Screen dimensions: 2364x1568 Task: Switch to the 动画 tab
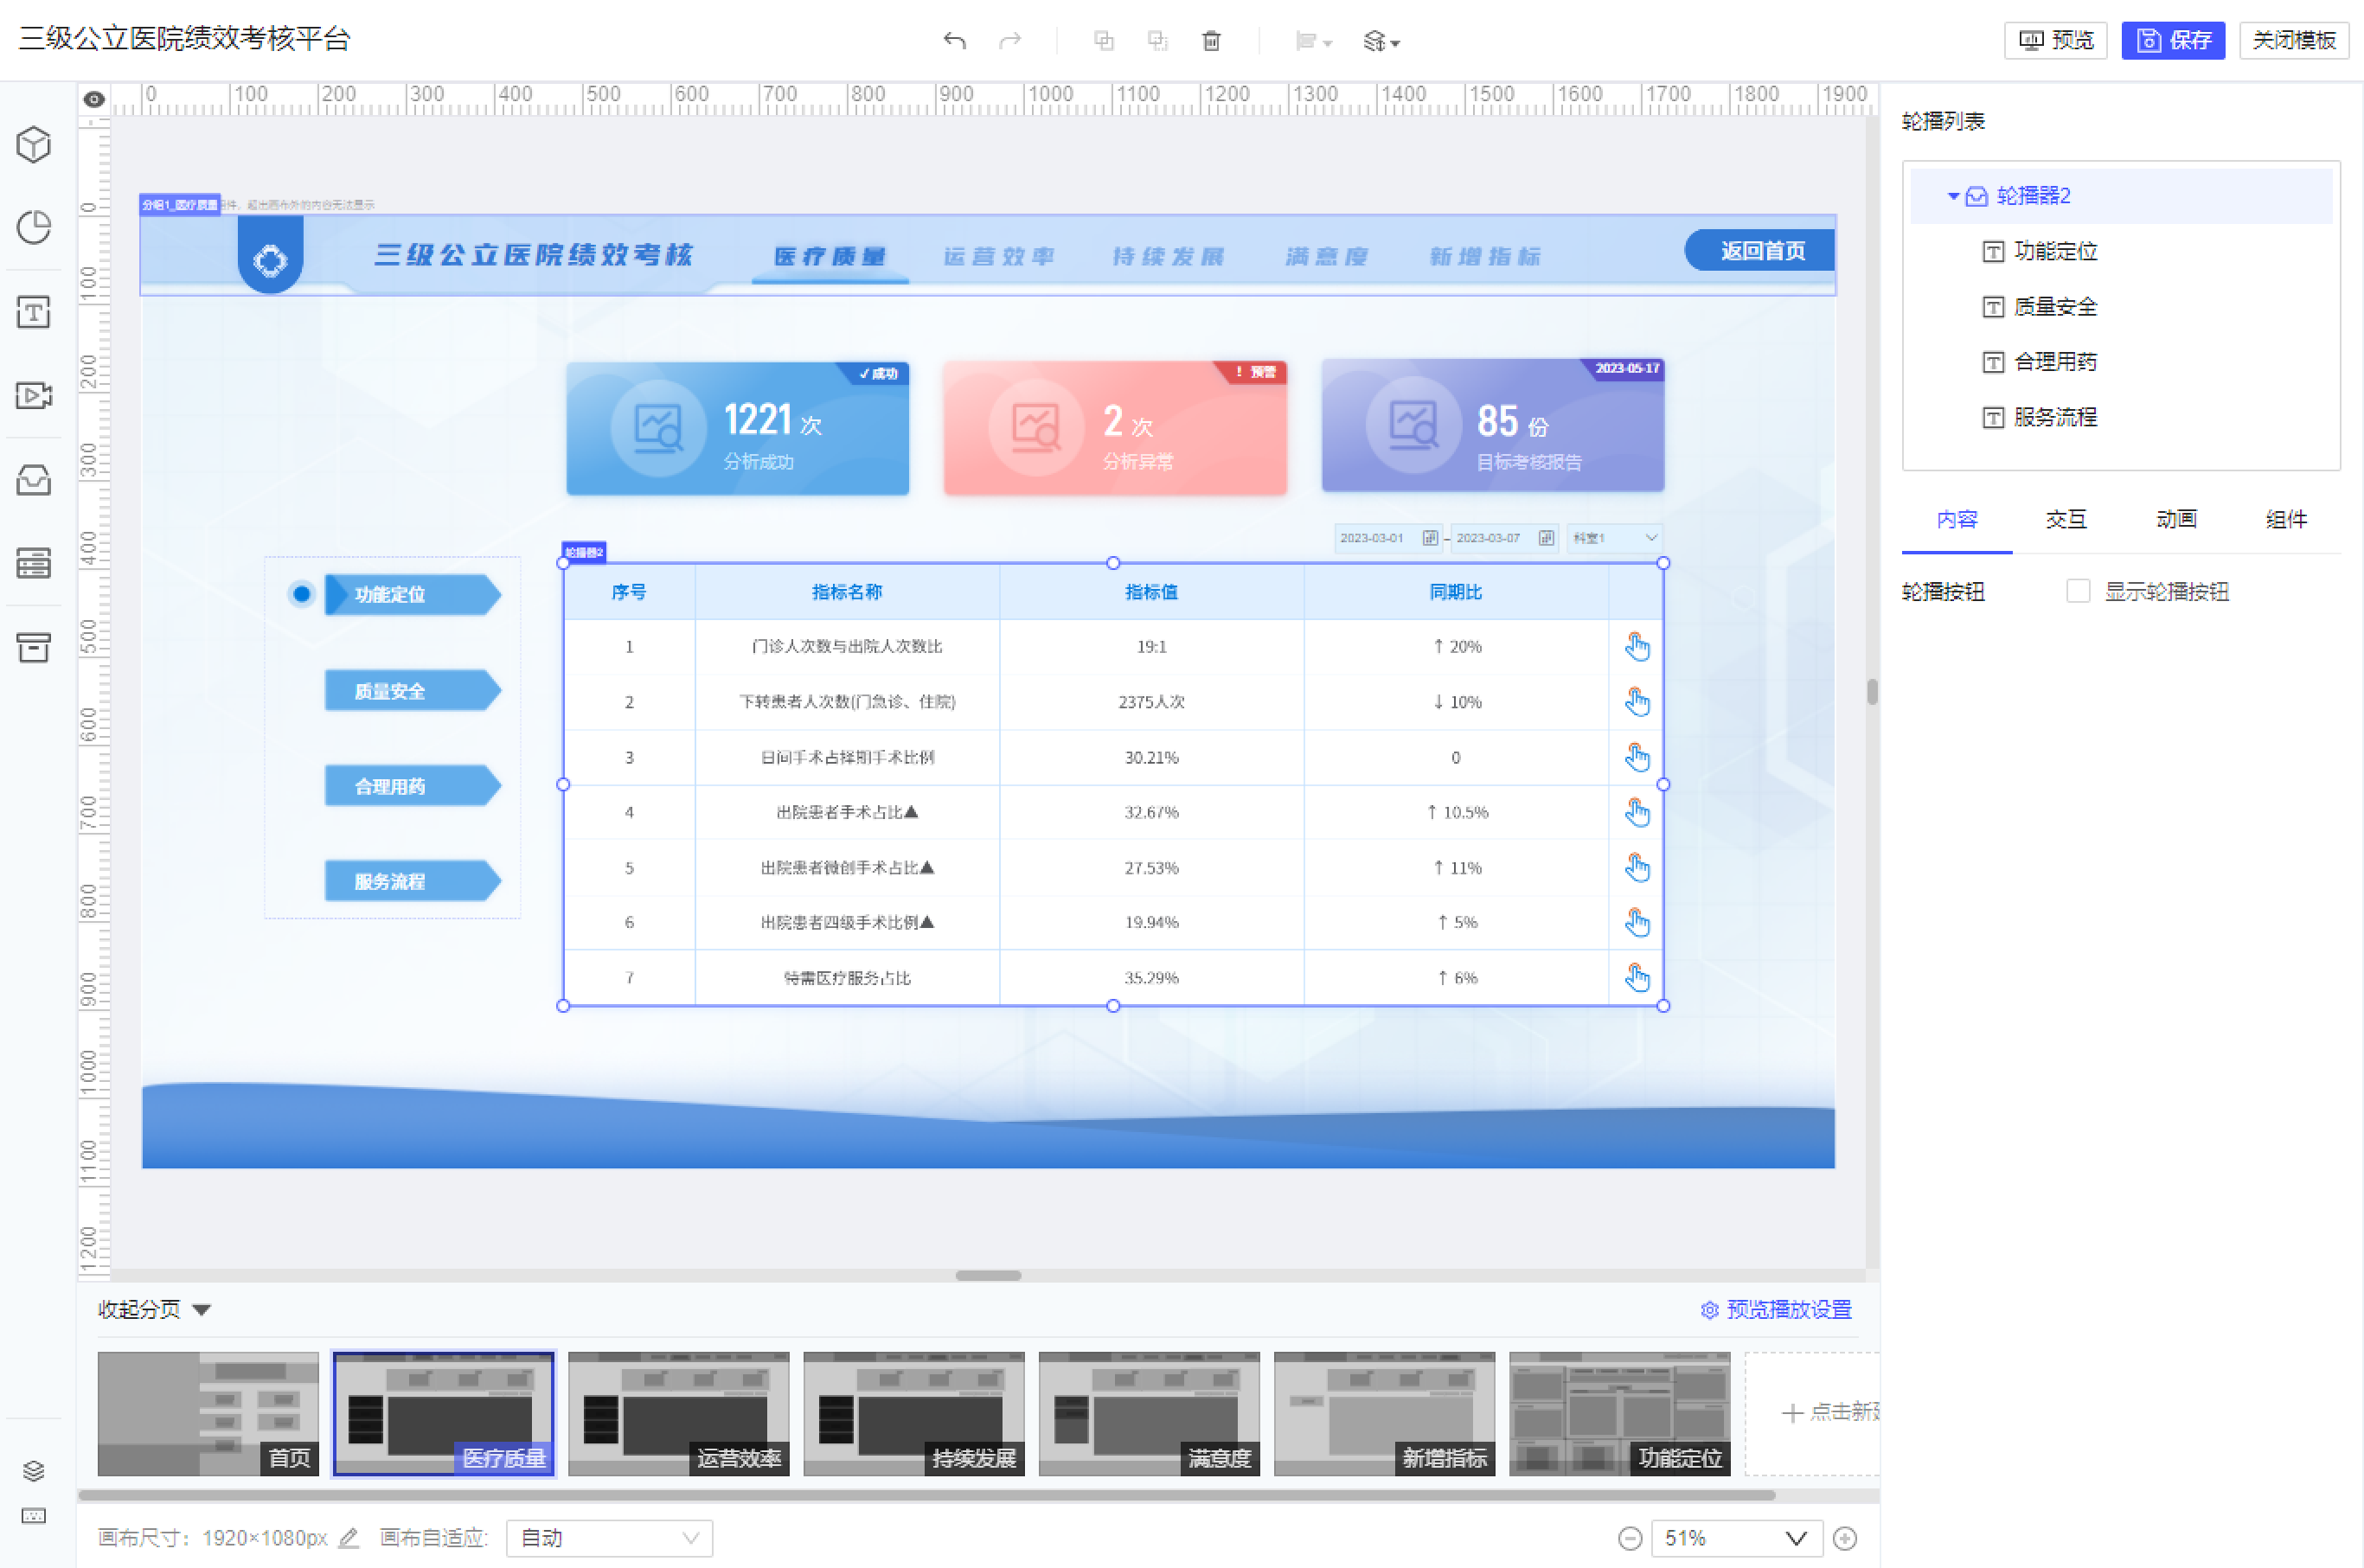2176,520
